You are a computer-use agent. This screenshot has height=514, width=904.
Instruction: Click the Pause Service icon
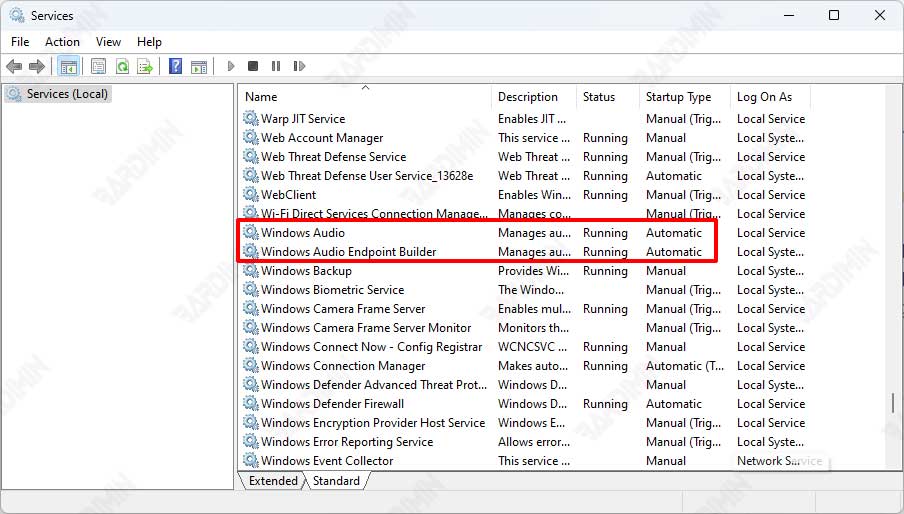click(276, 66)
